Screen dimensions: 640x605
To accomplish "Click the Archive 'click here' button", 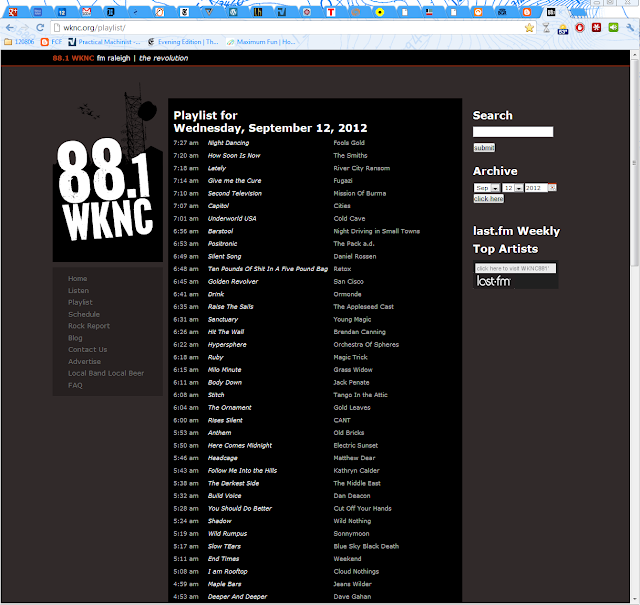I will (489, 198).
